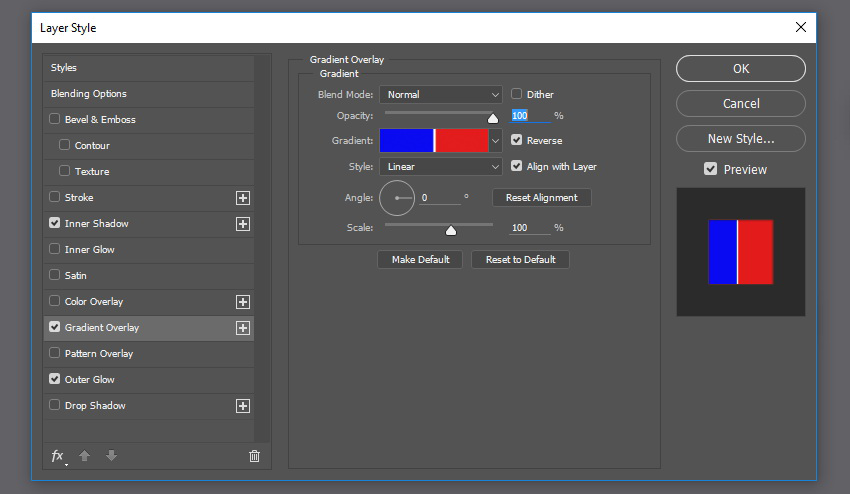Screen dimensions: 850x494
Task: Open the Blend Mode dropdown
Action: pyautogui.click(x=441, y=94)
